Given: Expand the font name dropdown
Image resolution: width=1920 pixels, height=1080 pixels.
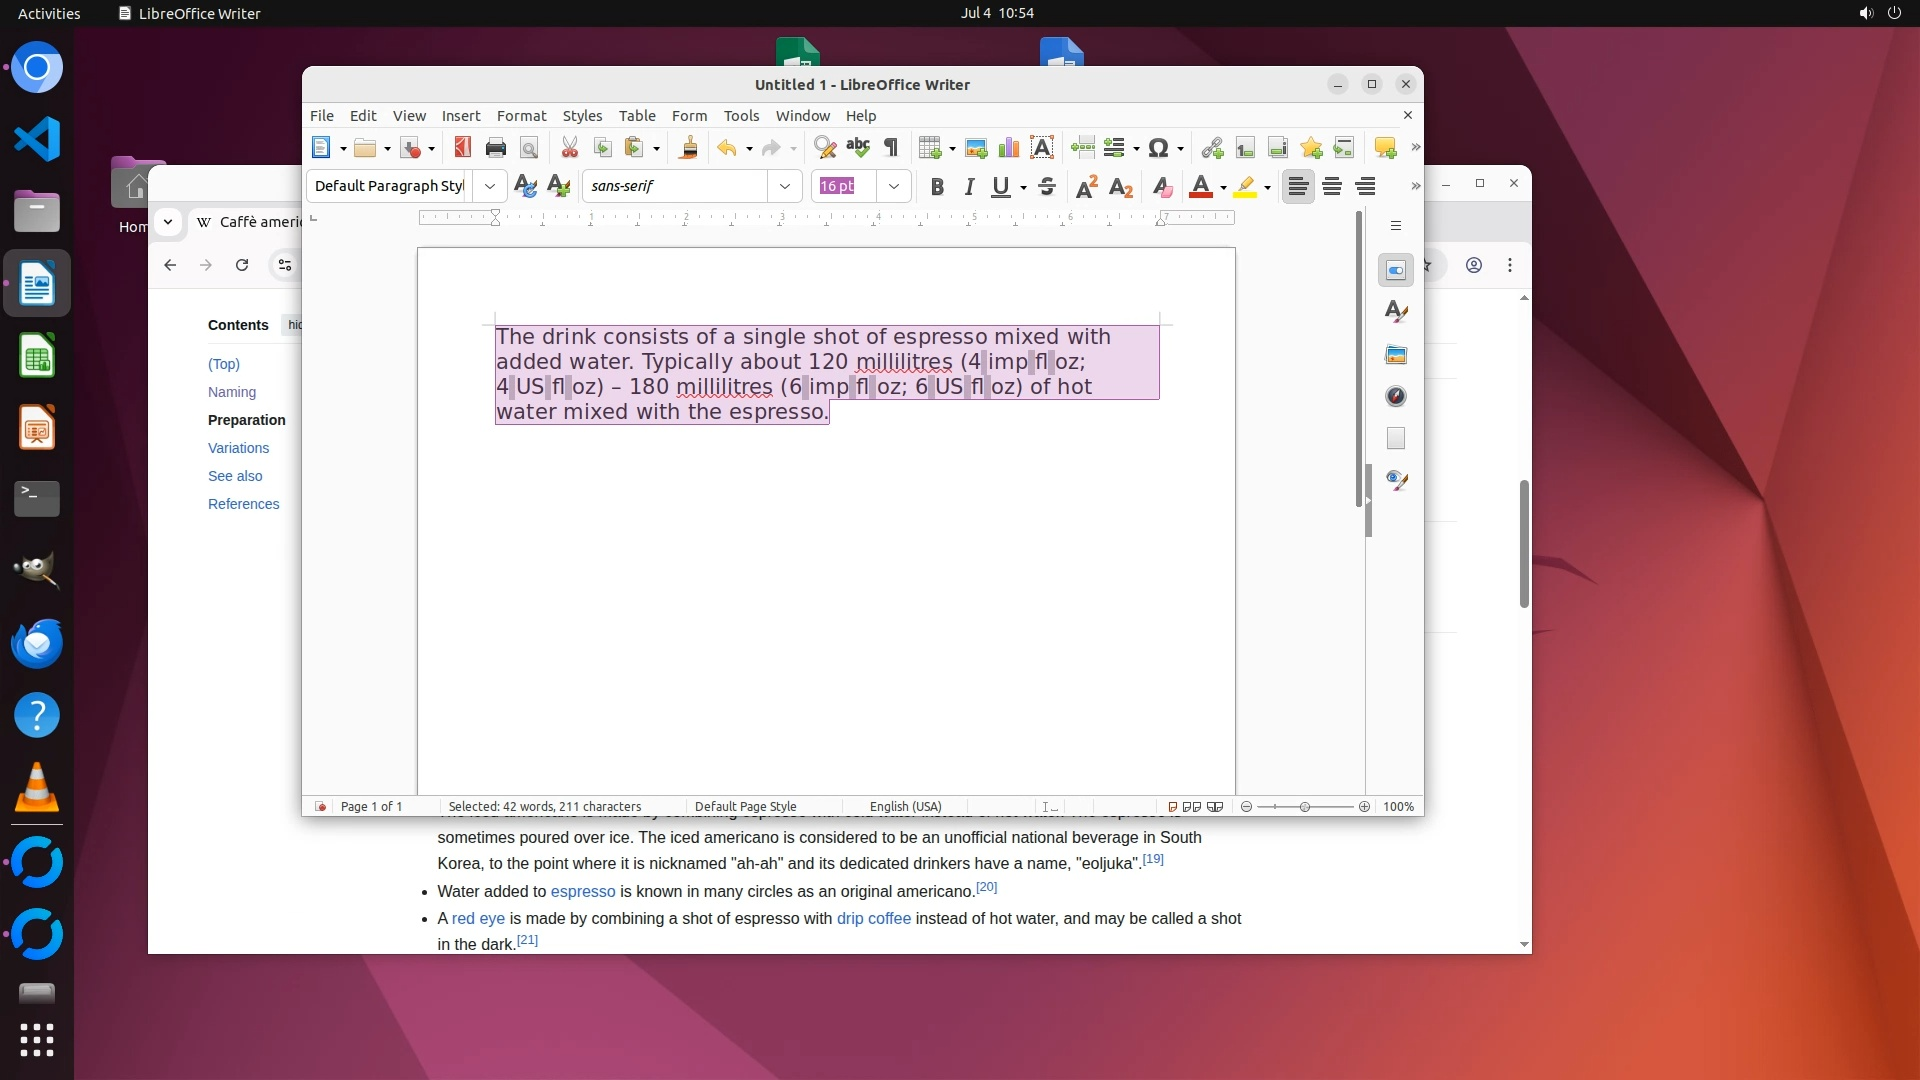Looking at the screenshot, I should click(x=785, y=186).
